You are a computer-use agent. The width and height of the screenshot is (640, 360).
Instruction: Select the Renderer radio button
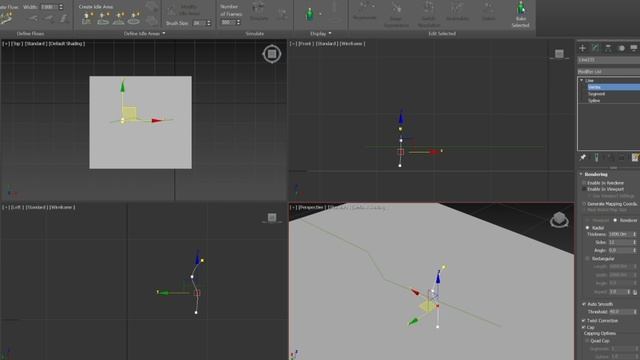[x=615, y=220]
